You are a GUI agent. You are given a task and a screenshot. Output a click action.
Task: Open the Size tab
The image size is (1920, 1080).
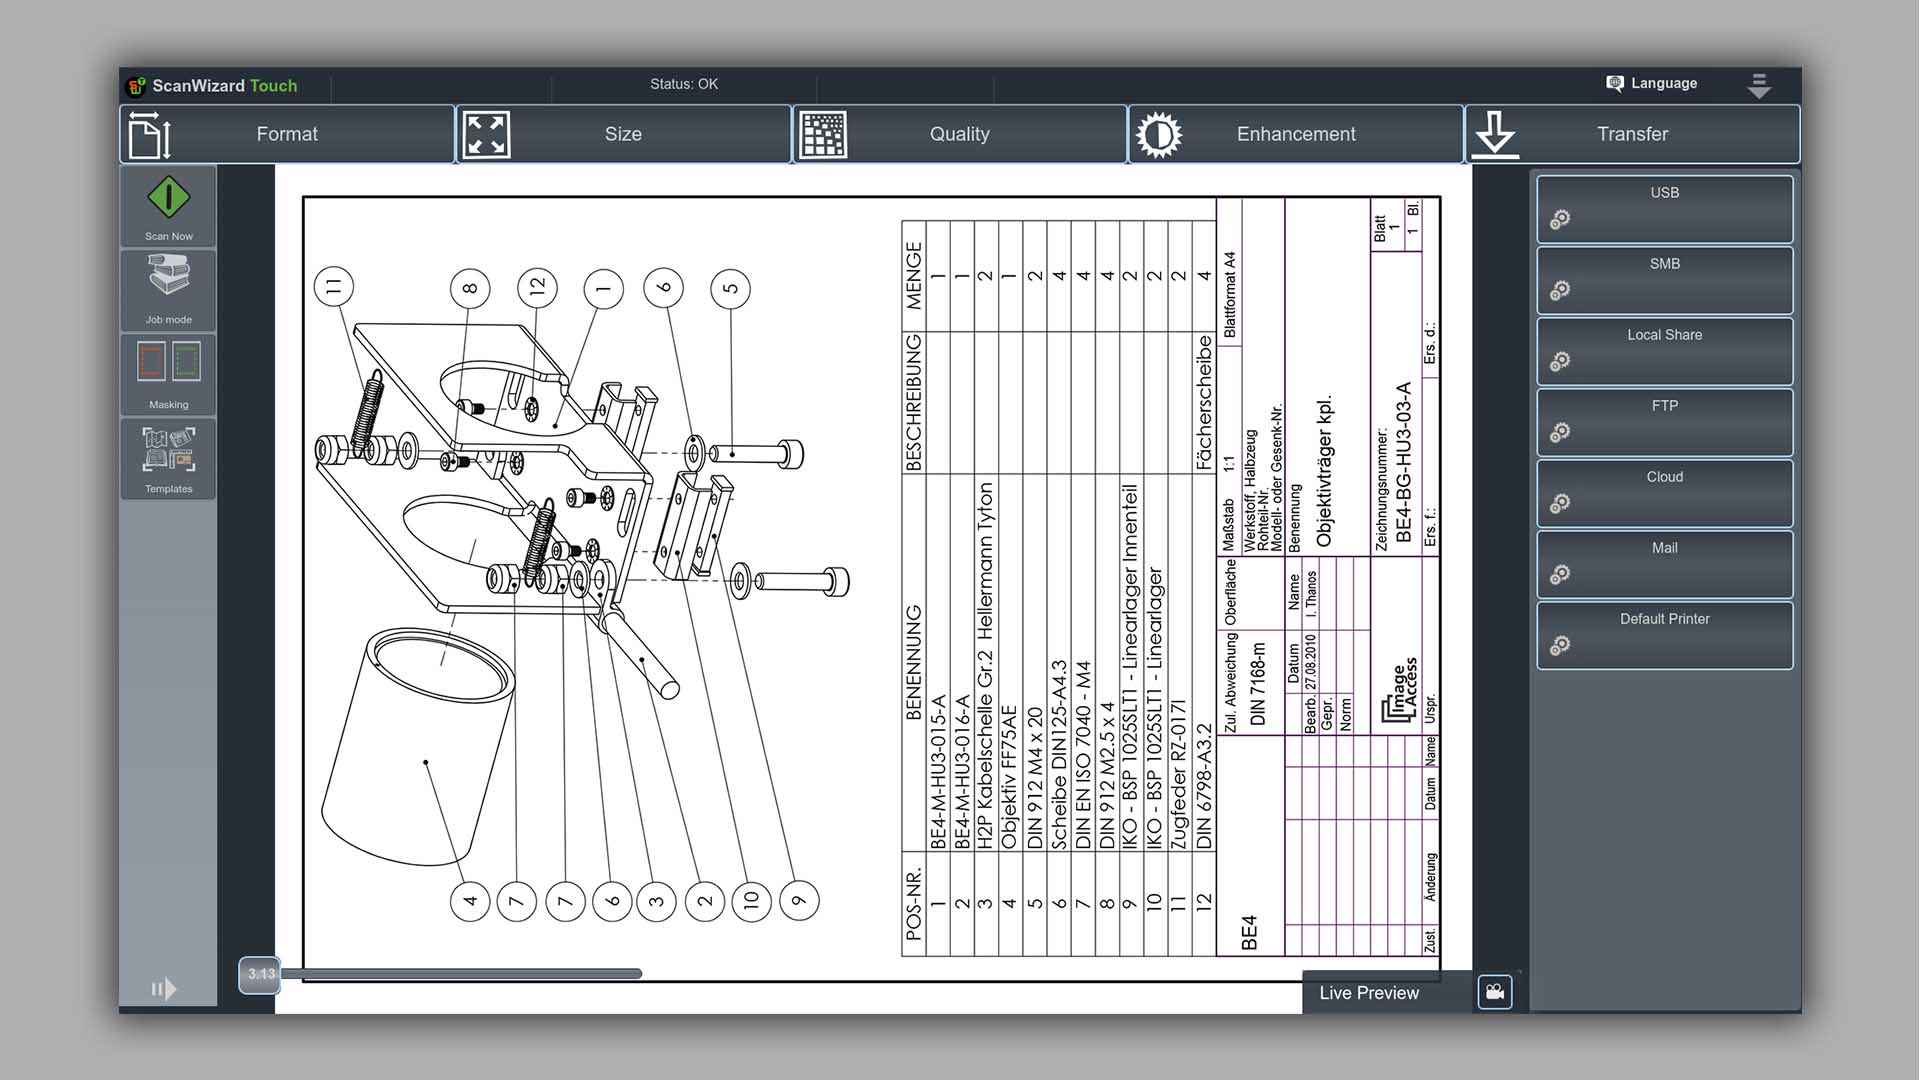(623, 134)
